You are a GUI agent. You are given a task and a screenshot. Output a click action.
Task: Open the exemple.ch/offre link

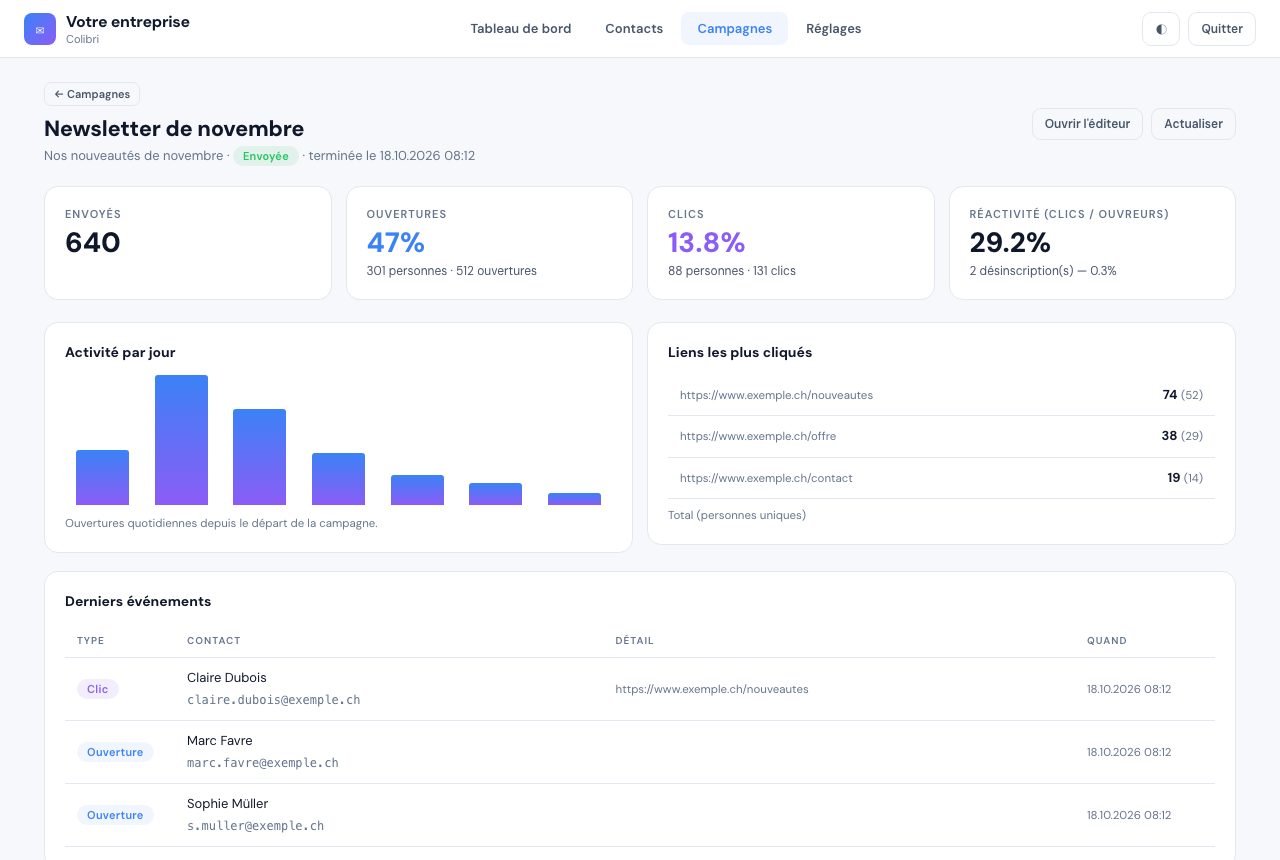[758, 436]
